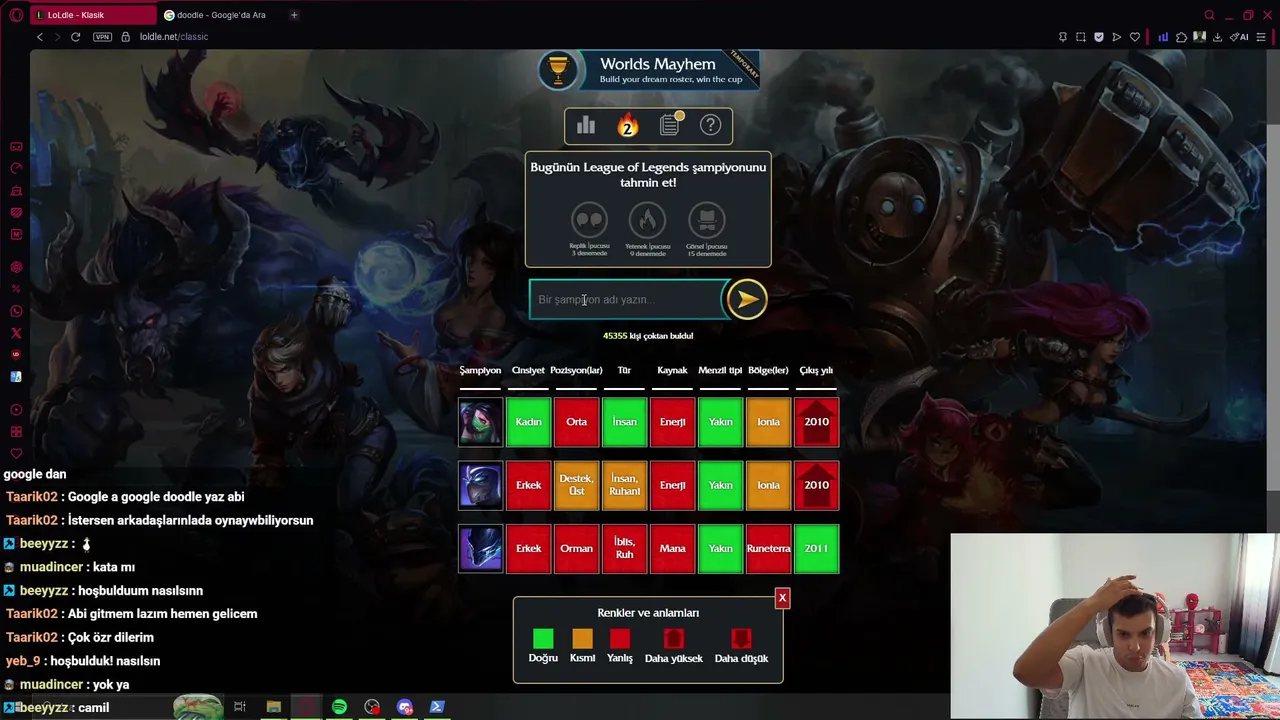Click the Çıkış yılı column header
The width and height of the screenshot is (1280, 720).
[816, 370]
